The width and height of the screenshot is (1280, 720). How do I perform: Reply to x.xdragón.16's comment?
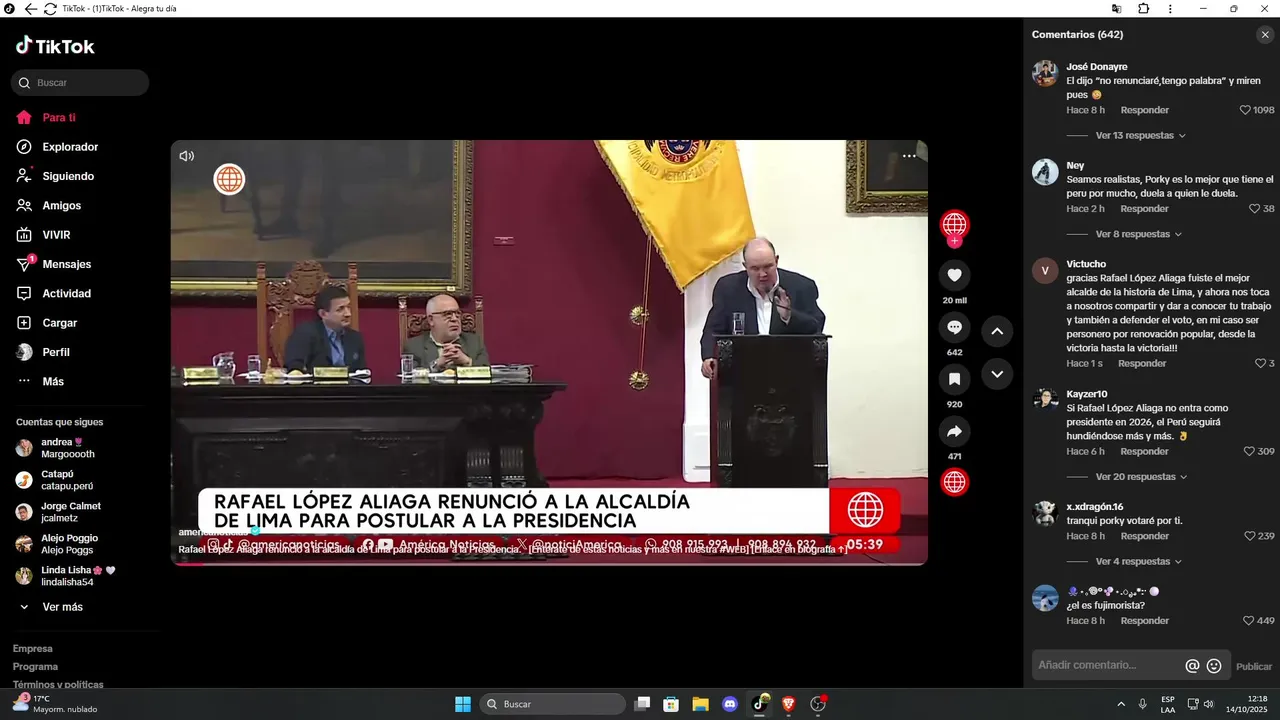click(x=1144, y=536)
